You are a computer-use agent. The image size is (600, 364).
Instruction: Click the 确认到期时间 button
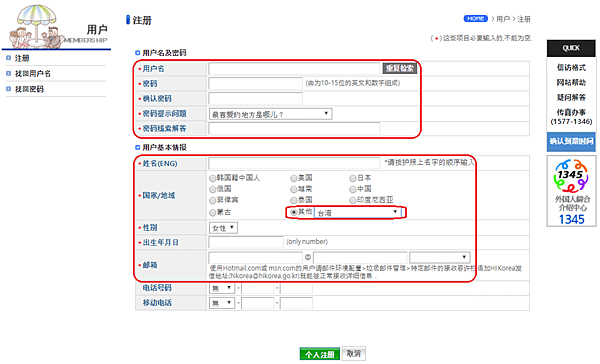571,142
